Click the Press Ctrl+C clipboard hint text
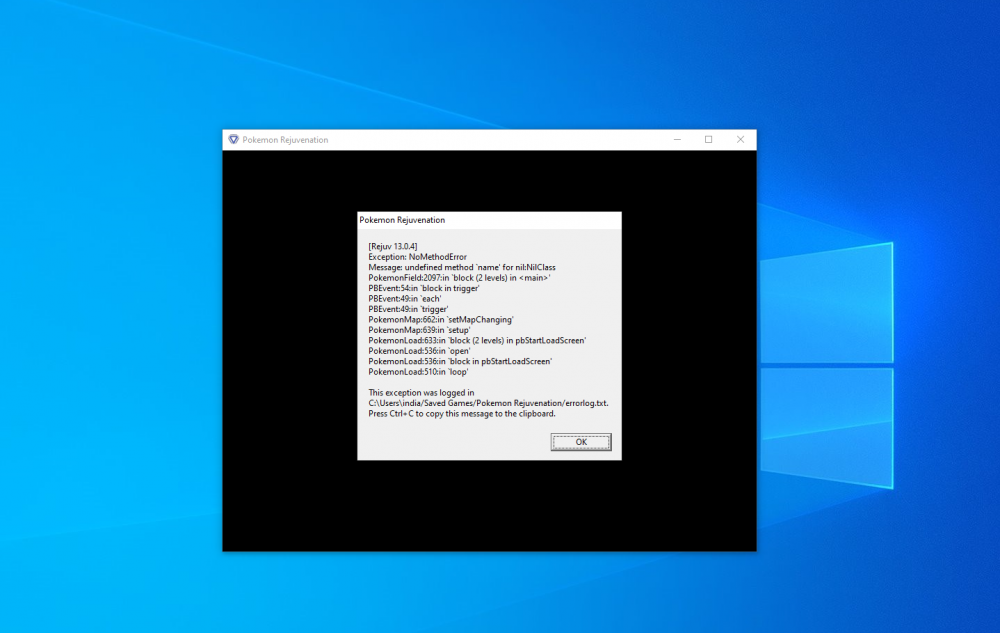The image size is (1000, 633). click(462, 413)
